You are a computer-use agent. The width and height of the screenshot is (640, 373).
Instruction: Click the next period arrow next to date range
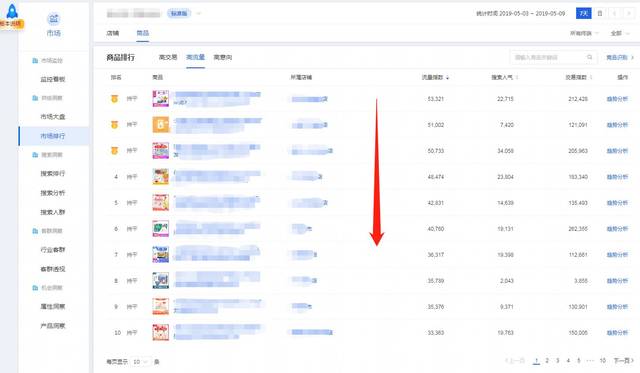click(629, 13)
